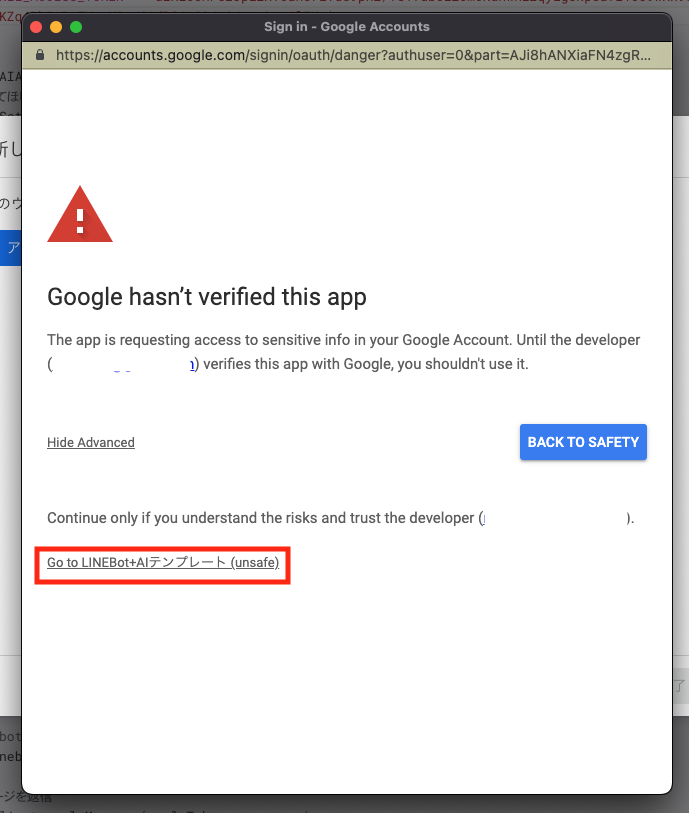The image size is (689, 813).
Task: Zoom window with the green button
Action: point(76,27)
